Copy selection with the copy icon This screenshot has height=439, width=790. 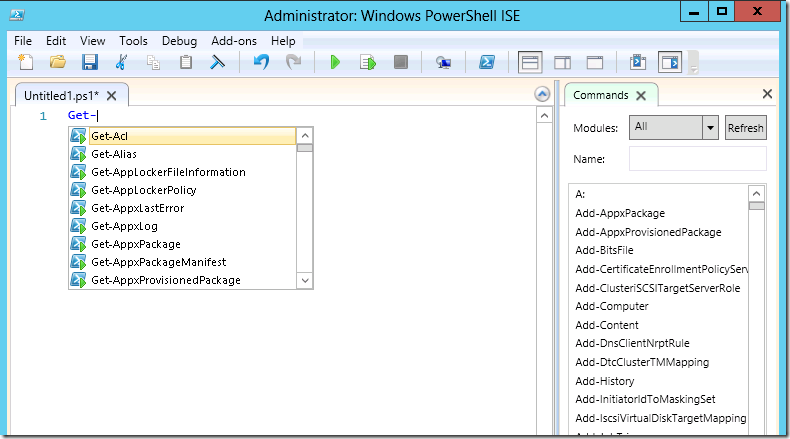[153, 62]
